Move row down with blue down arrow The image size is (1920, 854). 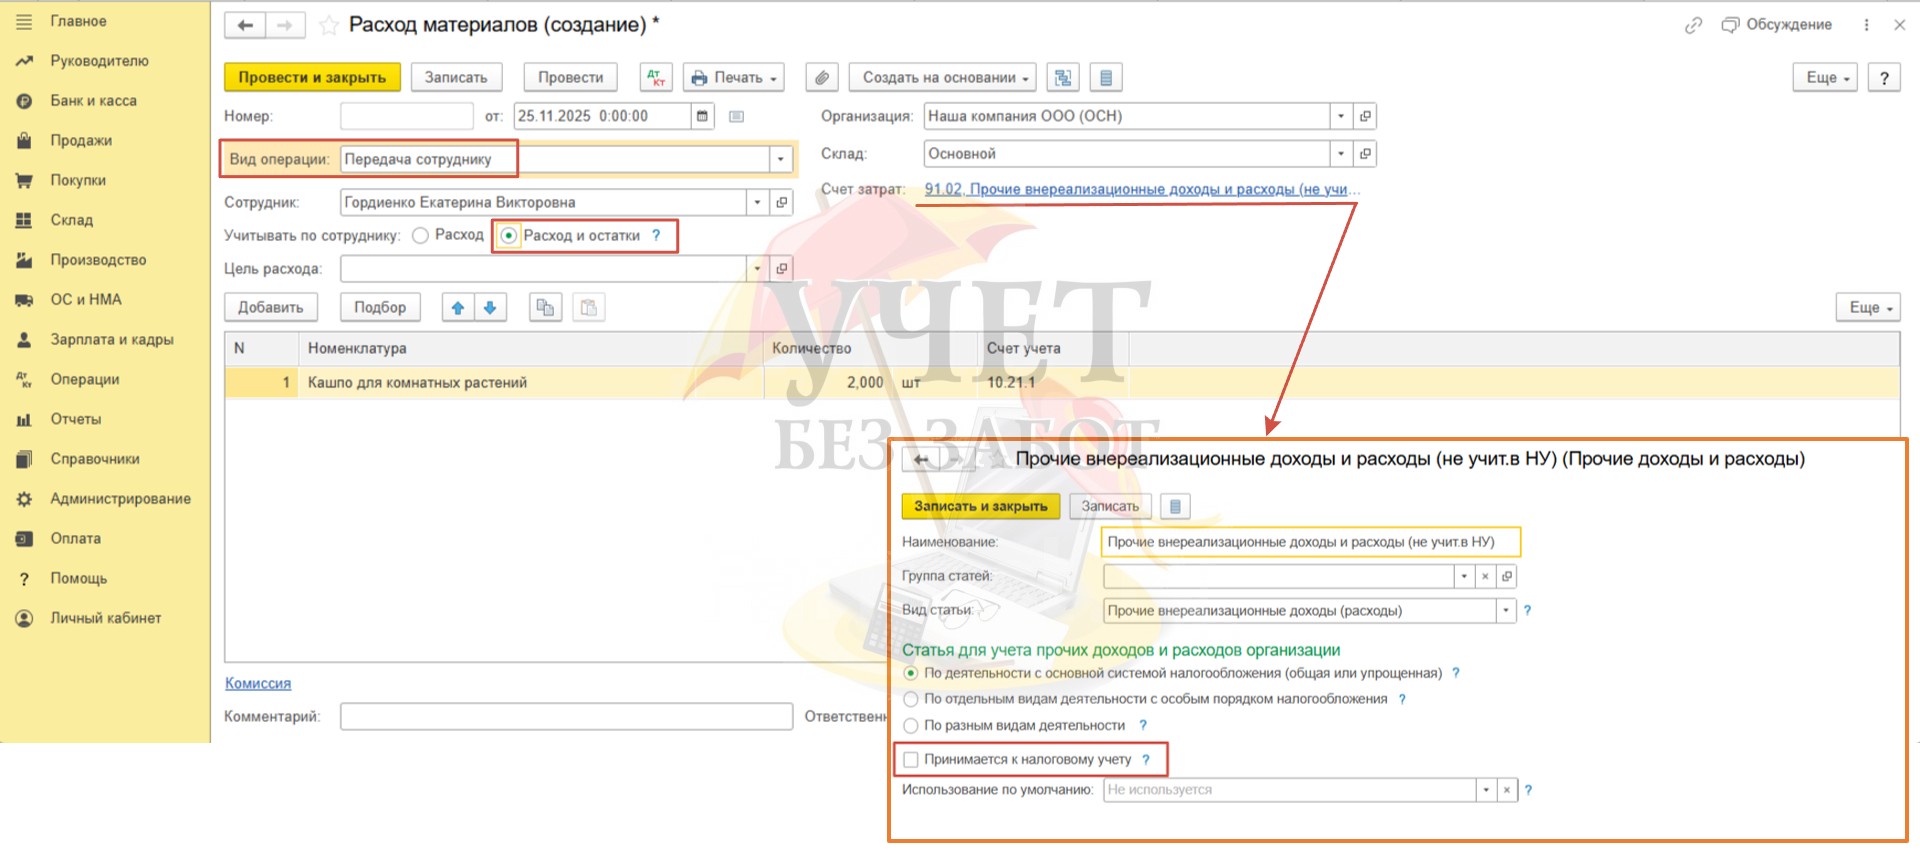point(490,308)
